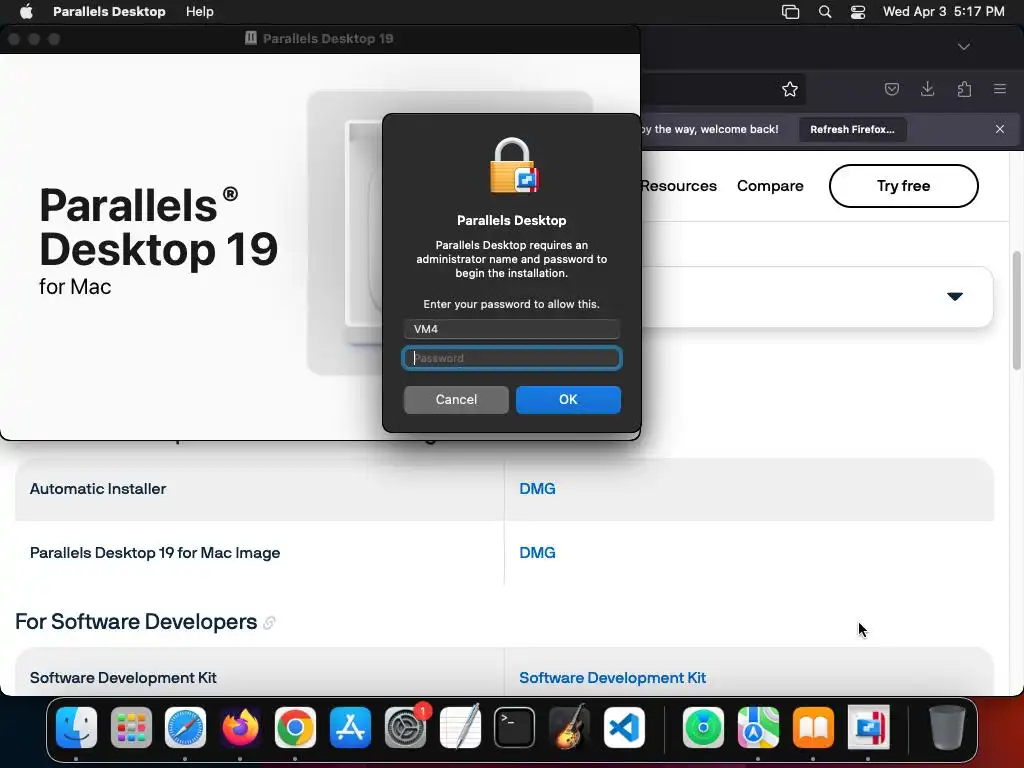
Task: Open Maps from the Dock
Action: [x=758, y=727]
